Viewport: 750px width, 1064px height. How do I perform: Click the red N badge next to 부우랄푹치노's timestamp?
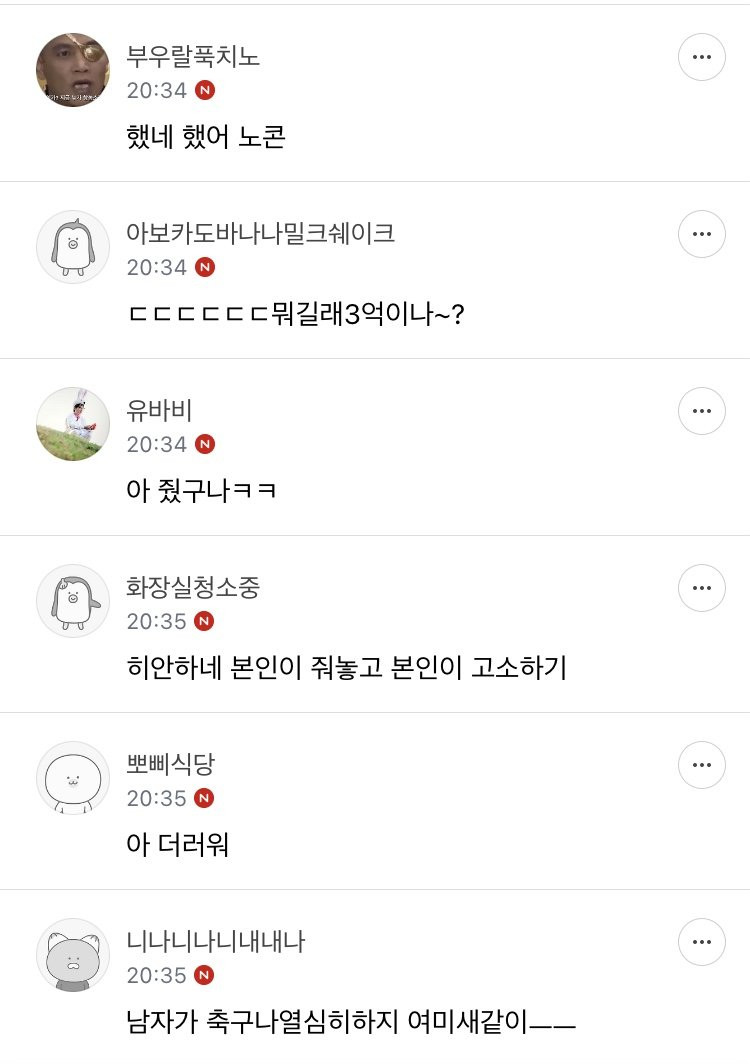pyautogui.click(x=205, y=90)
